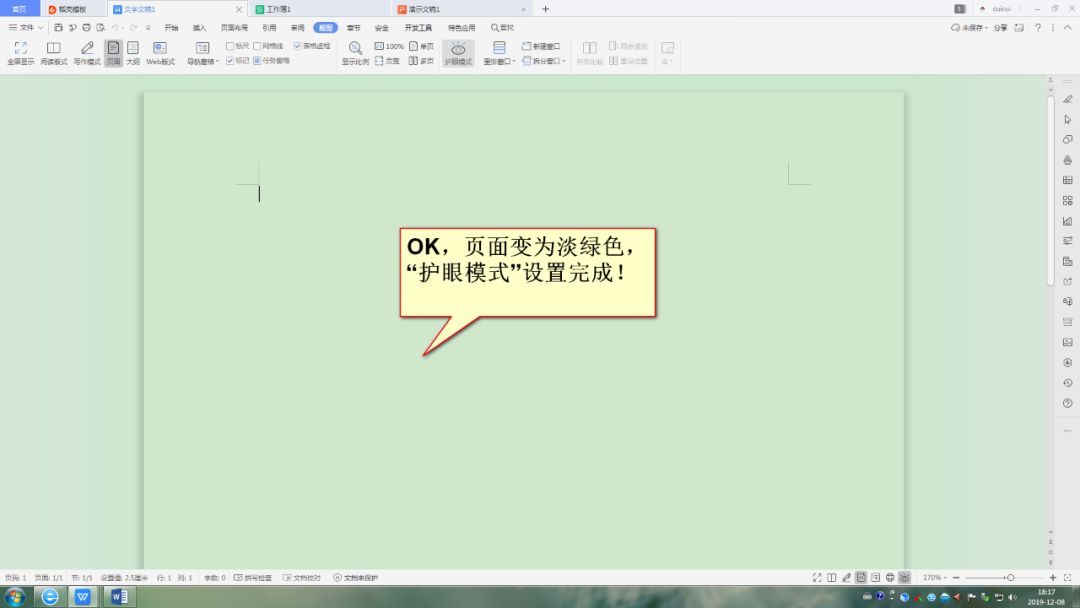The width and height of the screenshot is (1080, 608).
Task: Add a new document tab with plus
Action: tap(546, 9)
